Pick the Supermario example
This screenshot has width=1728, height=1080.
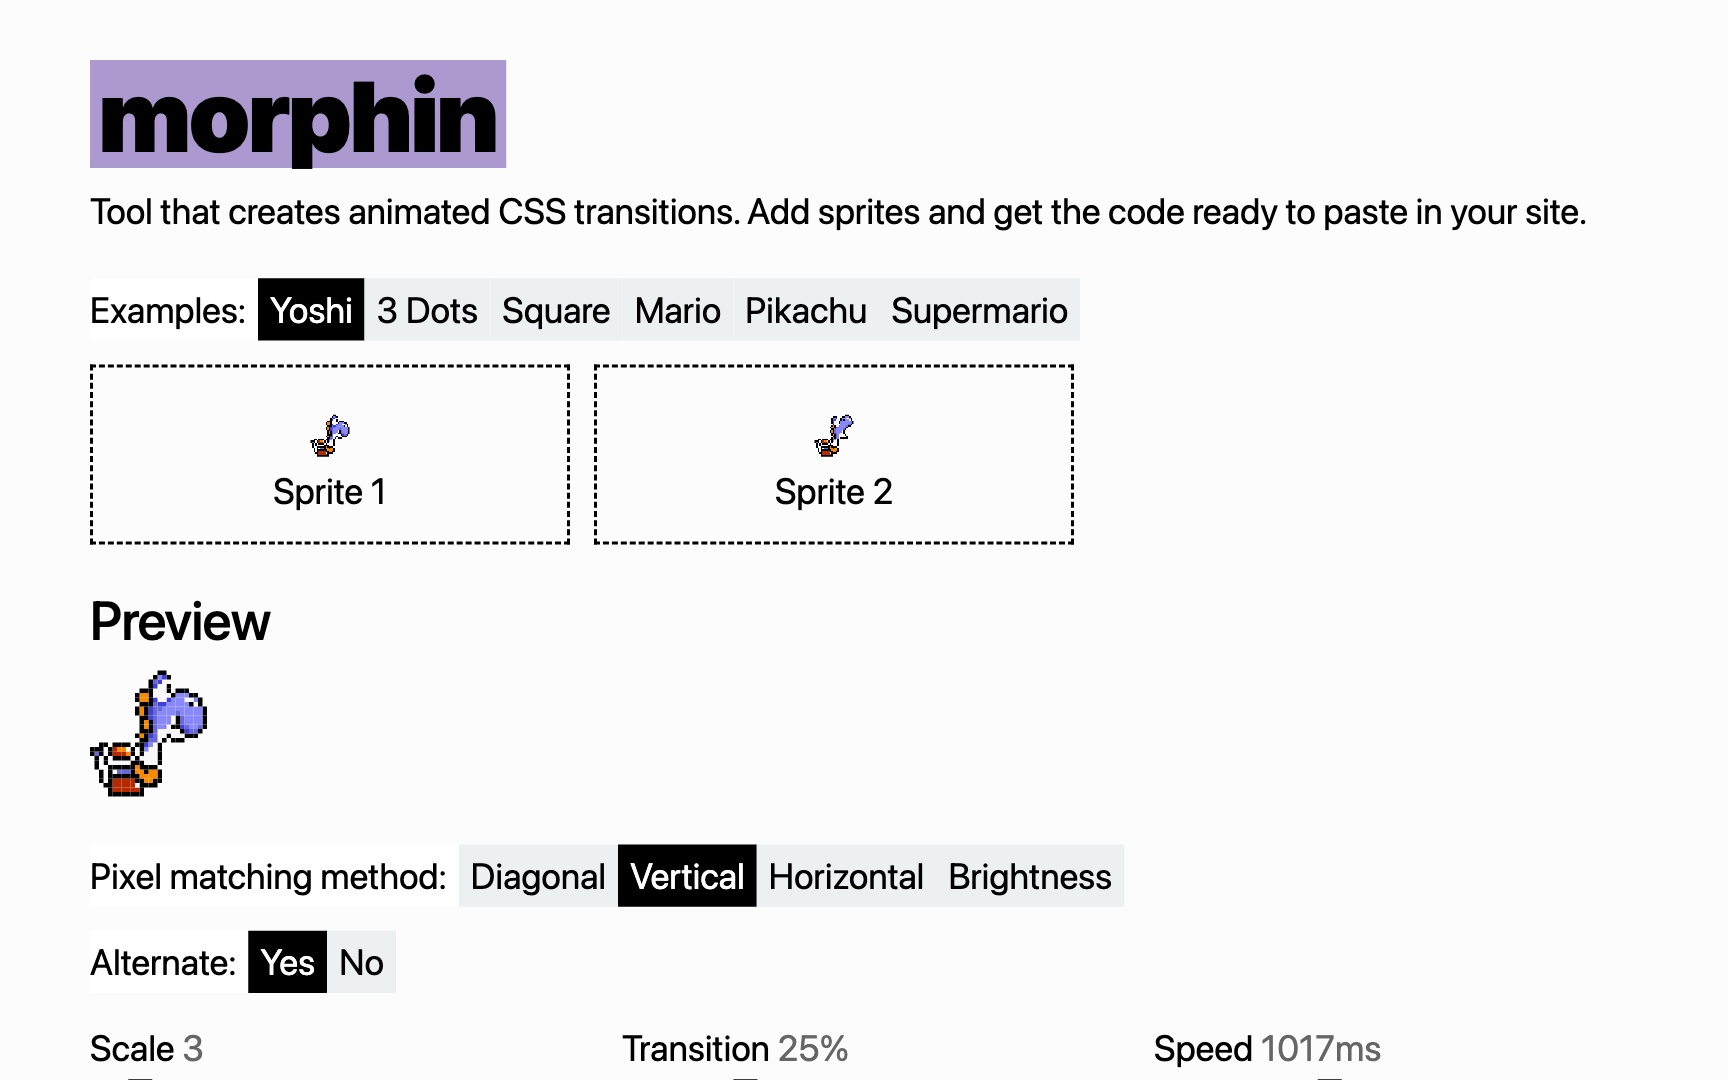(x=979, y=310)
